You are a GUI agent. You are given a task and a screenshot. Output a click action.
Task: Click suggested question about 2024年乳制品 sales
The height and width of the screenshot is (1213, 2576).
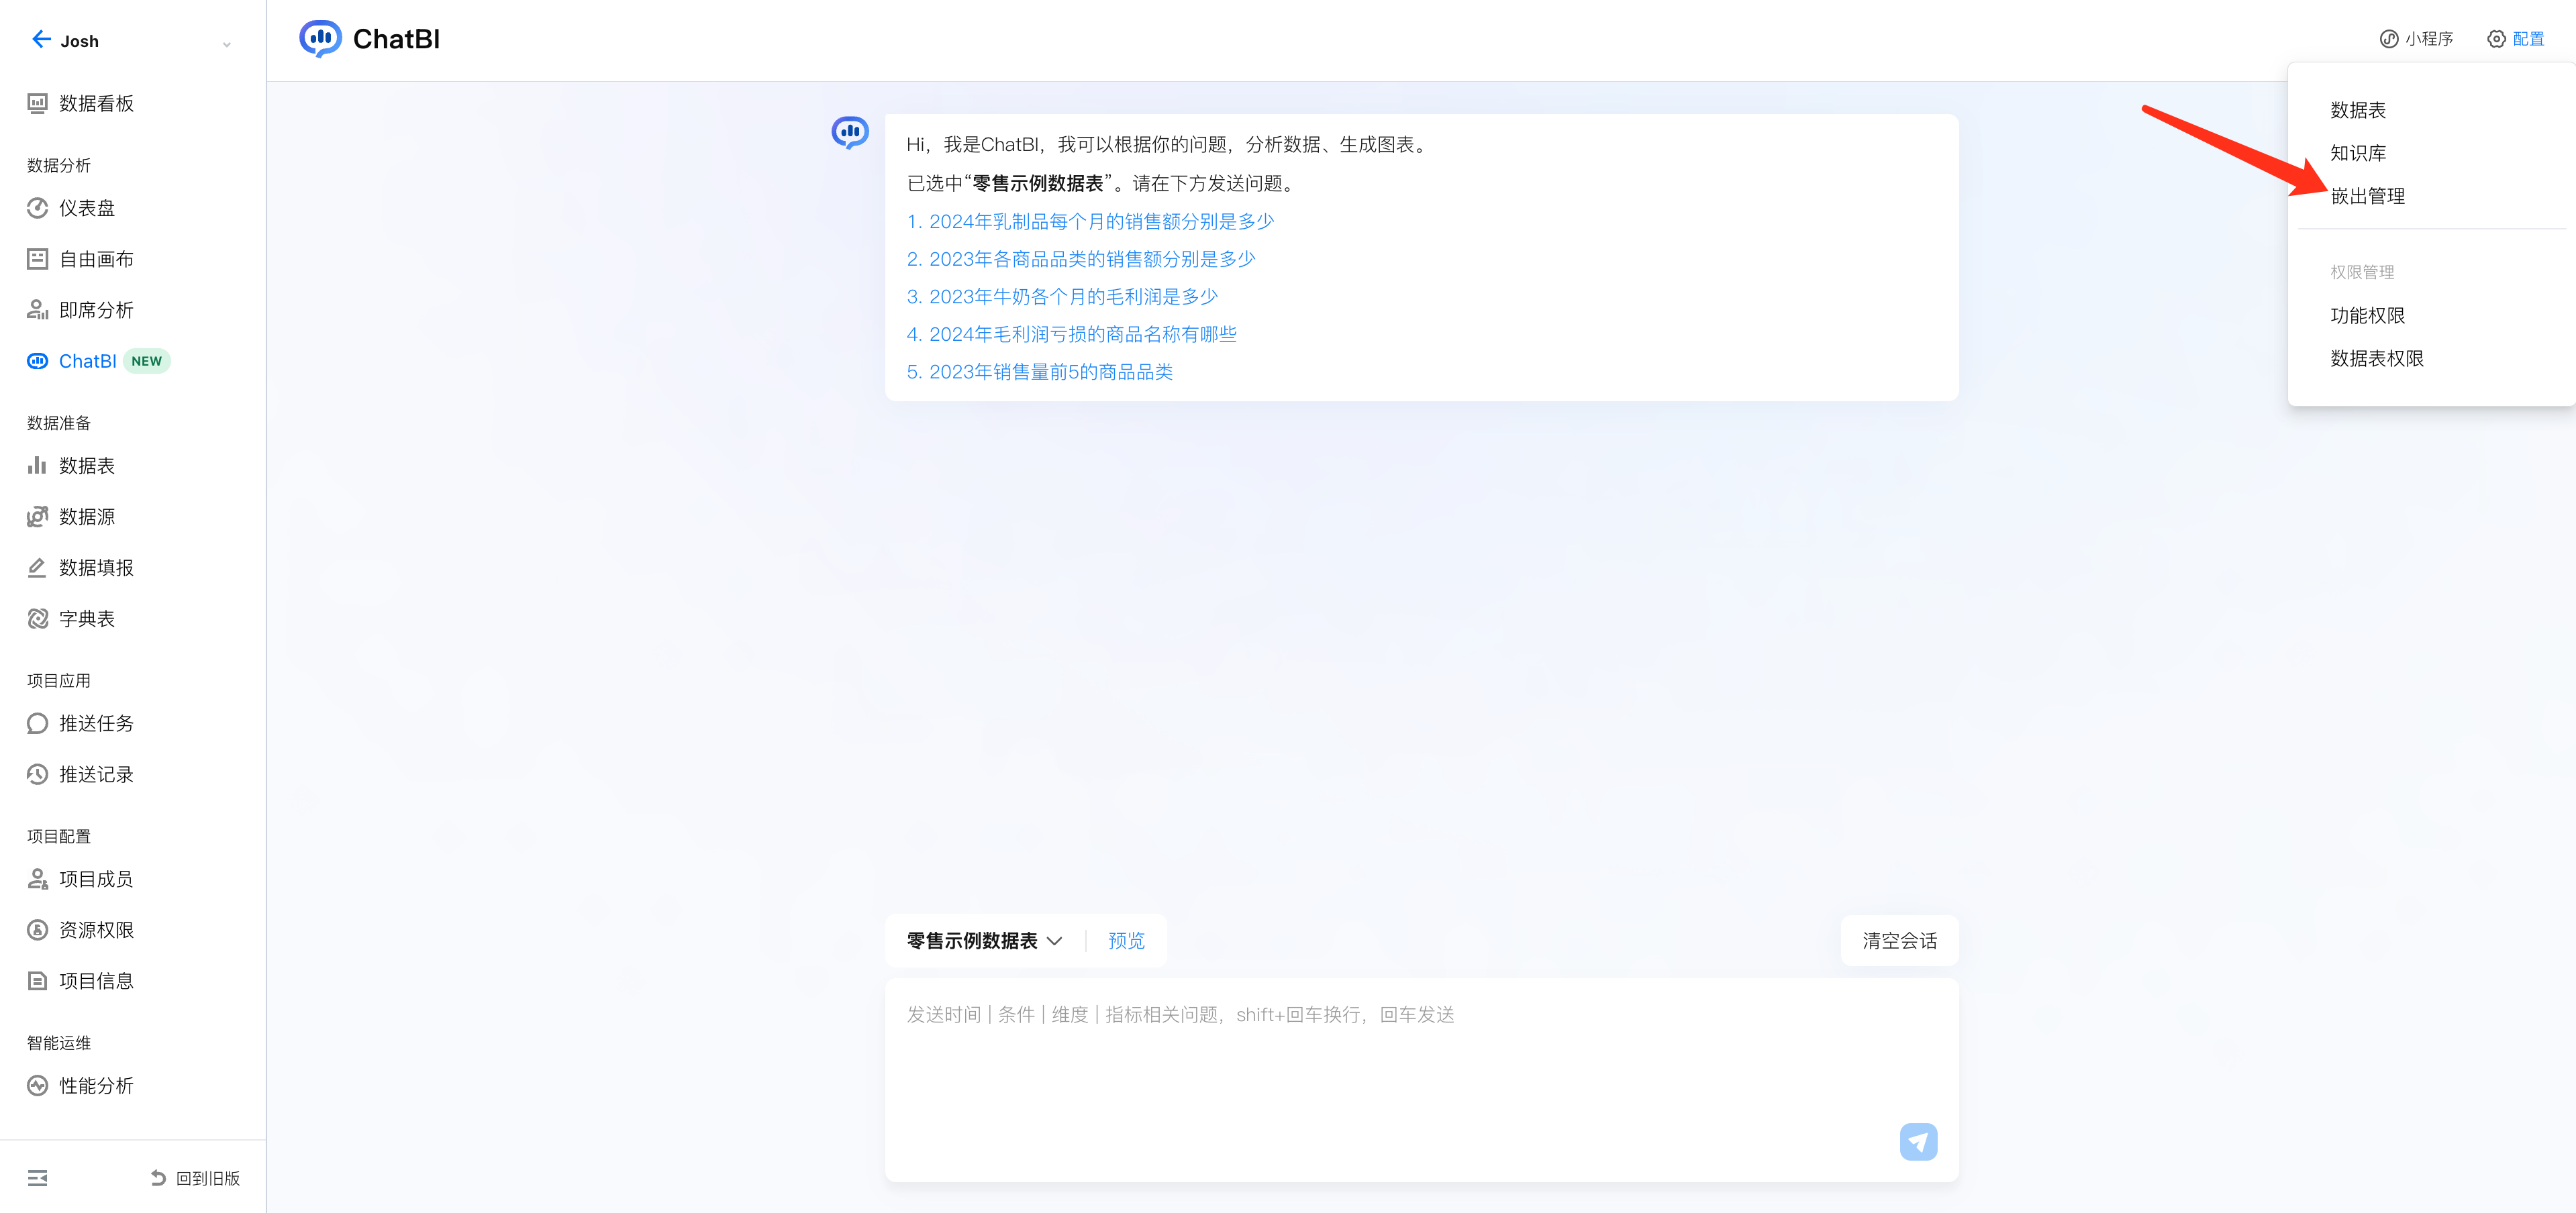point(1090,221)
